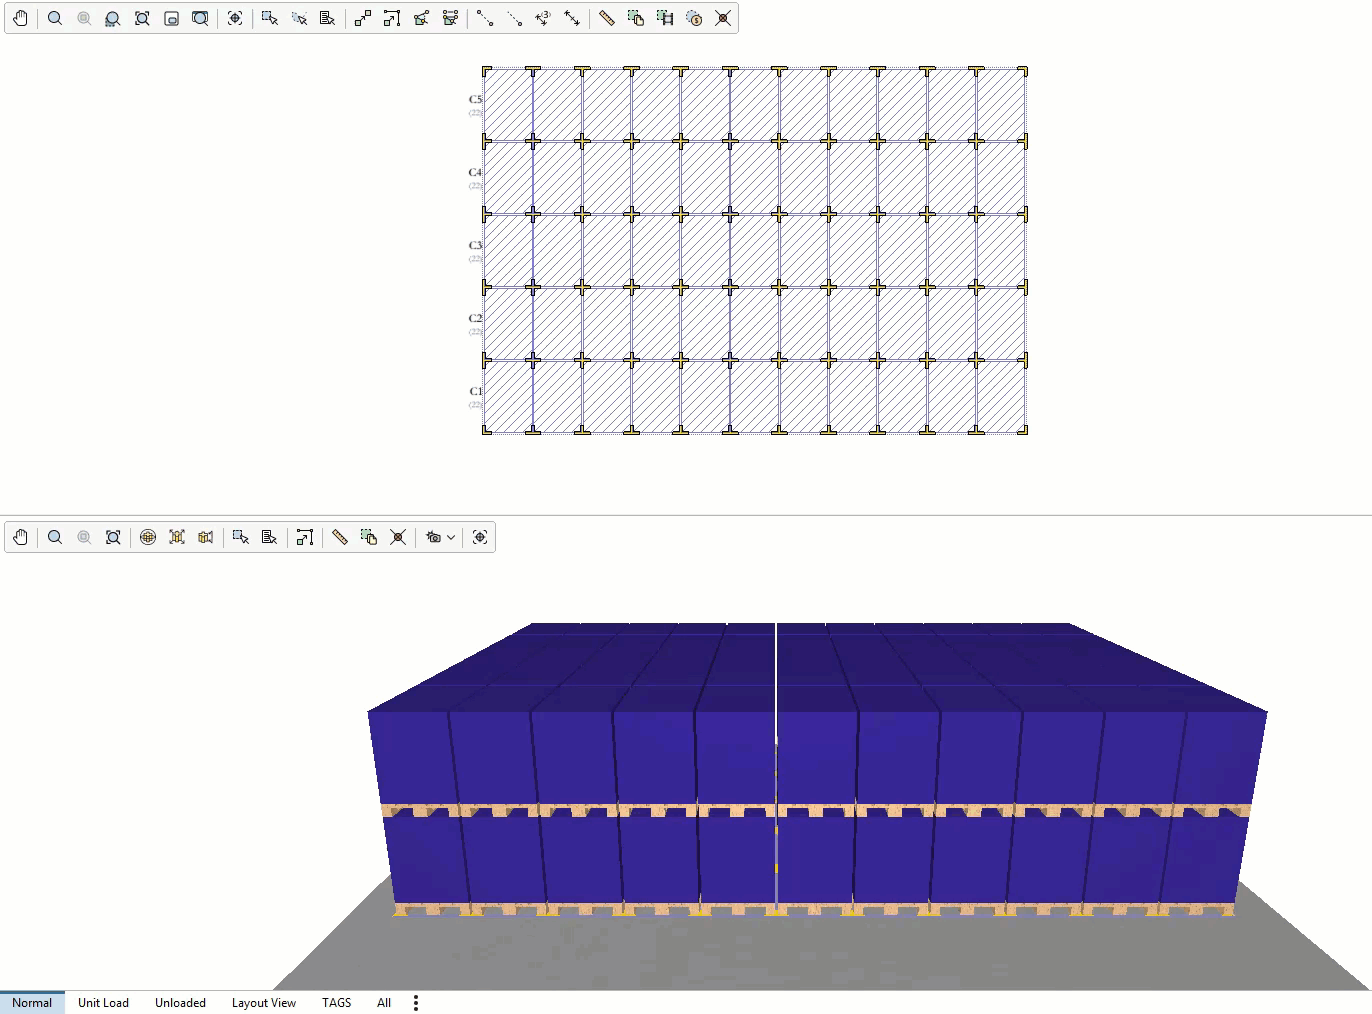
Task: Switch to the Normal tab
Action: (x=32, y=1003)
